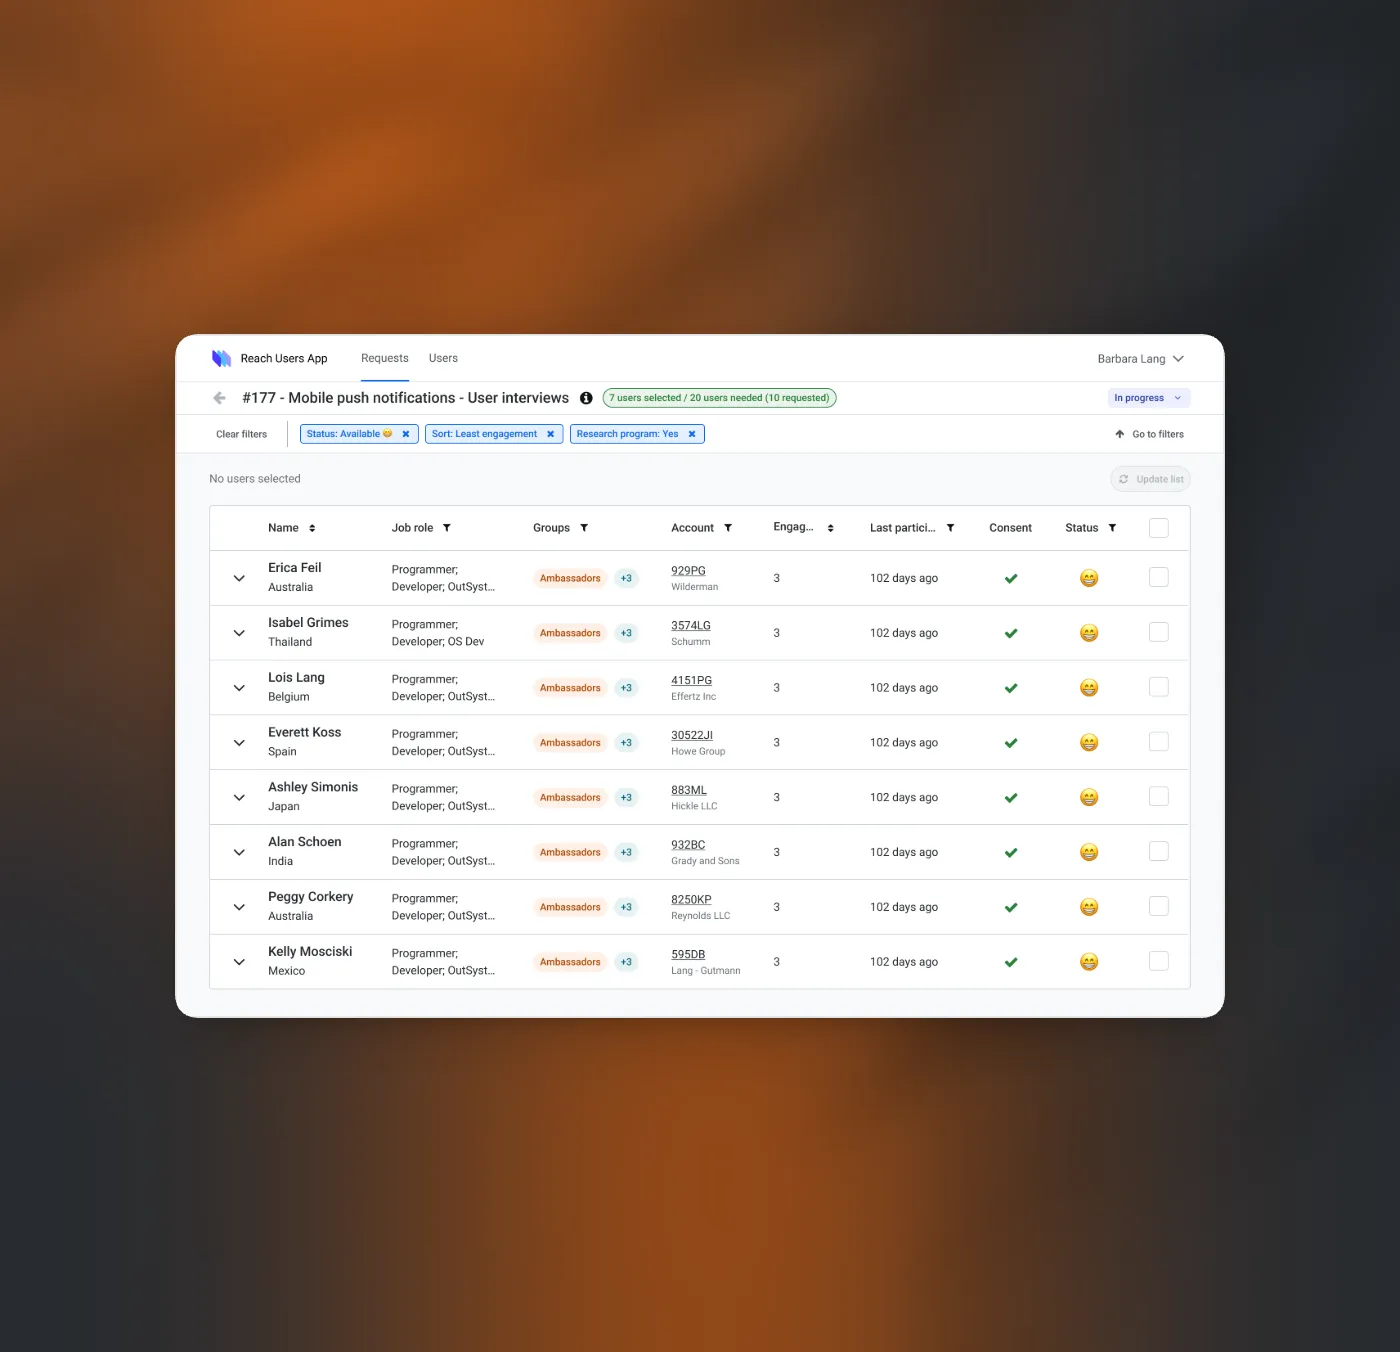Click the status emoji for Kelly Mosciski
1400x1352 pixels.
1089,962
